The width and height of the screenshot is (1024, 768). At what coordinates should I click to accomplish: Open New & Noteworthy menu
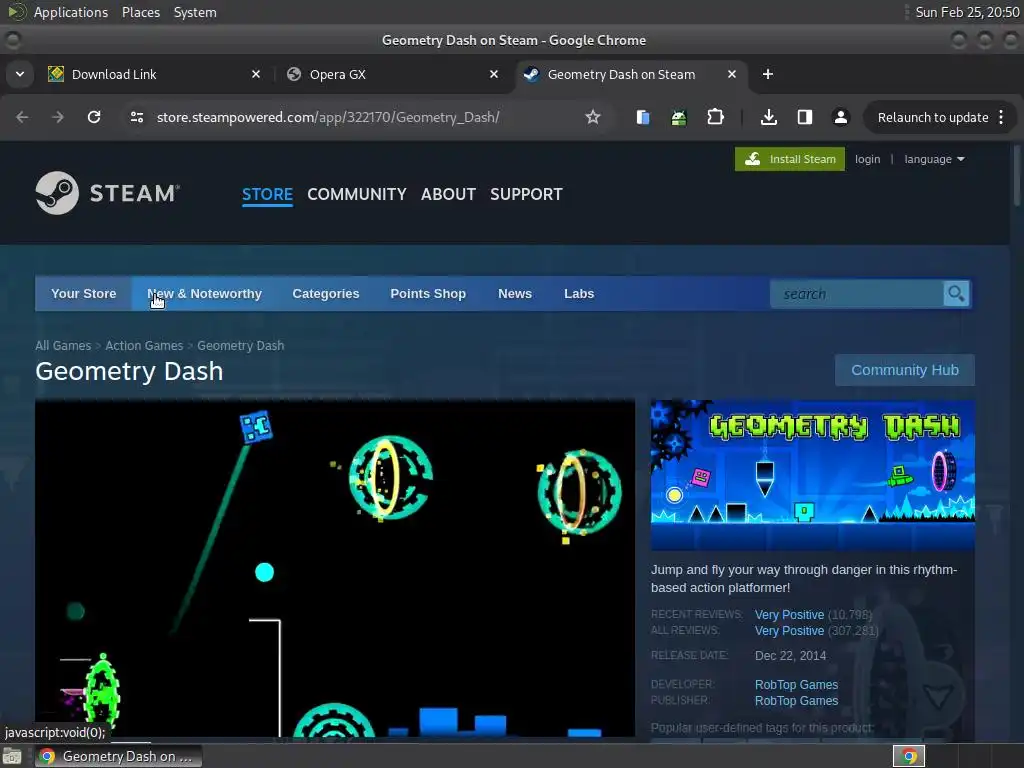click(204, 293)
